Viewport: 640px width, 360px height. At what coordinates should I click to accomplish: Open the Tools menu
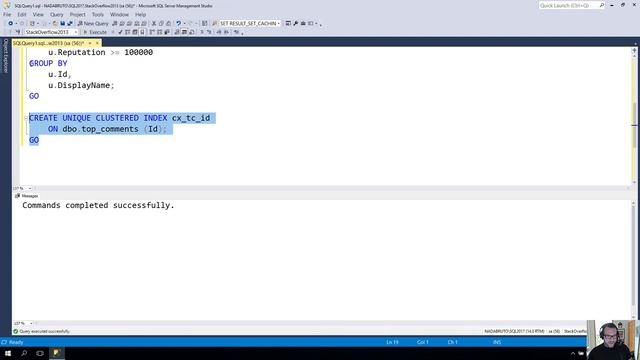point(98,14)
